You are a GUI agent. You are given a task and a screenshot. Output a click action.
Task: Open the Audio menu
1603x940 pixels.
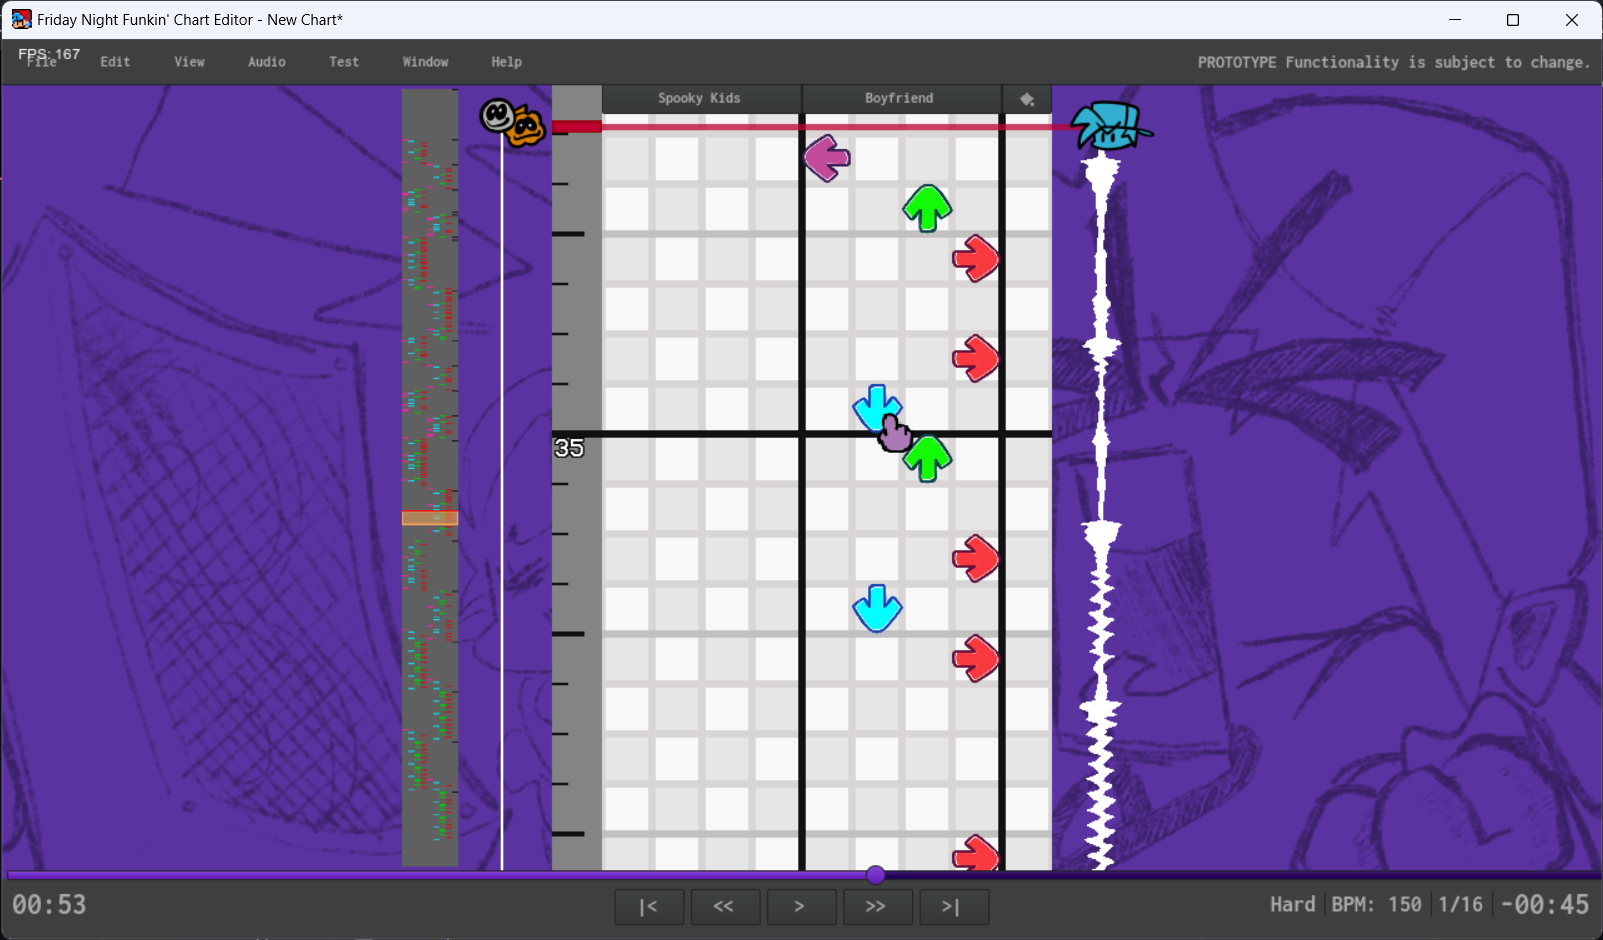(x=267, y=62)
